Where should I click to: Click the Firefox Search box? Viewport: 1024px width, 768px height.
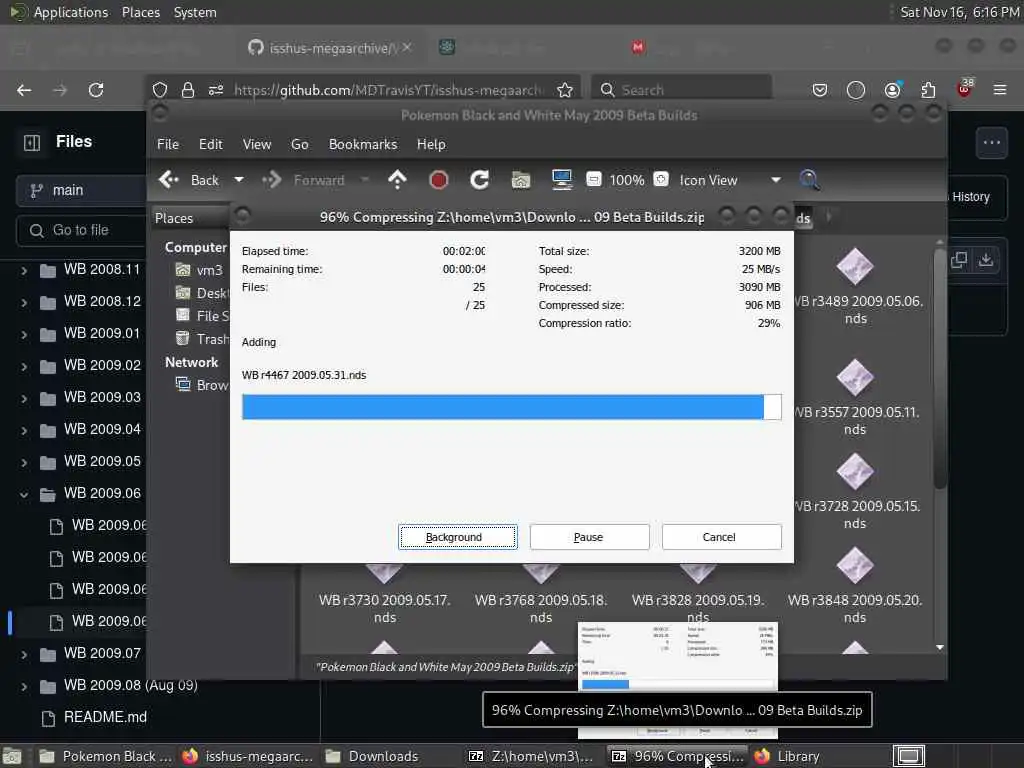pos(682,90)
